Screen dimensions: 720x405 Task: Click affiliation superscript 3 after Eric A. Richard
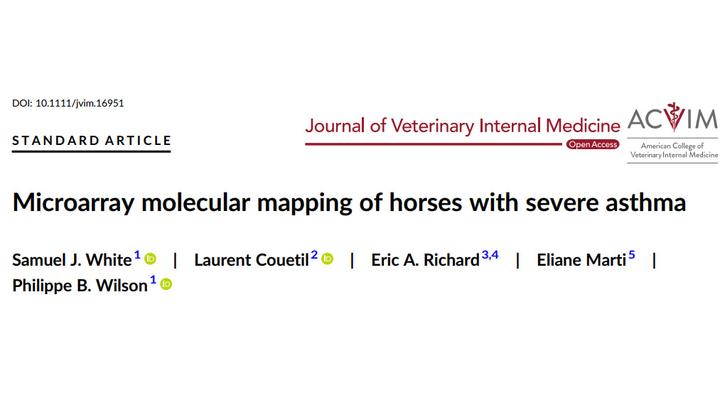pyautogui.click(x=485, y=256)
